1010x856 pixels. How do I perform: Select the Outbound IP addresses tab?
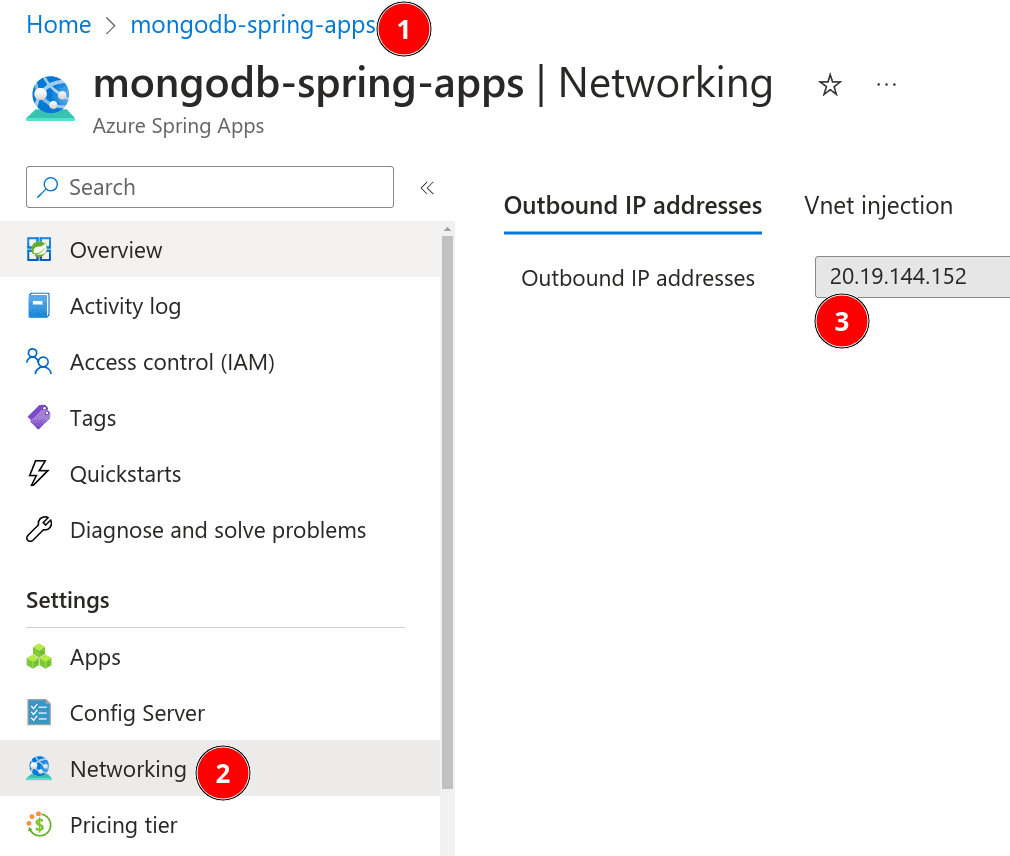coord(633,206)
